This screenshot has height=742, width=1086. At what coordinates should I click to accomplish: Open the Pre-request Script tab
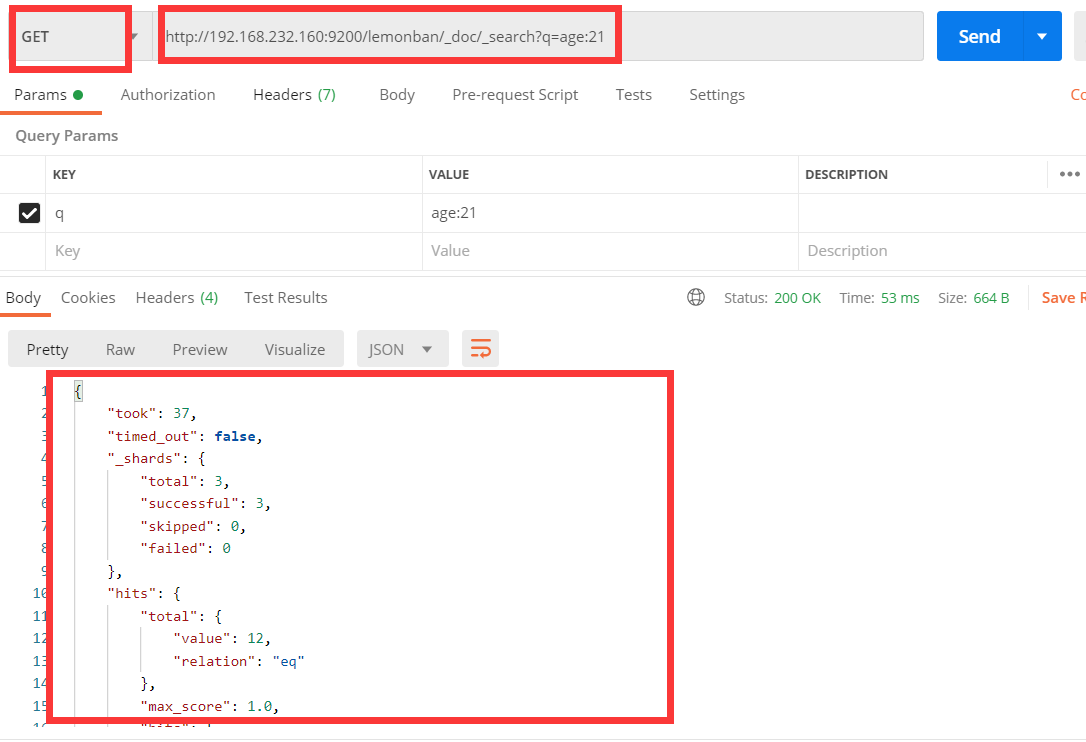515,95
